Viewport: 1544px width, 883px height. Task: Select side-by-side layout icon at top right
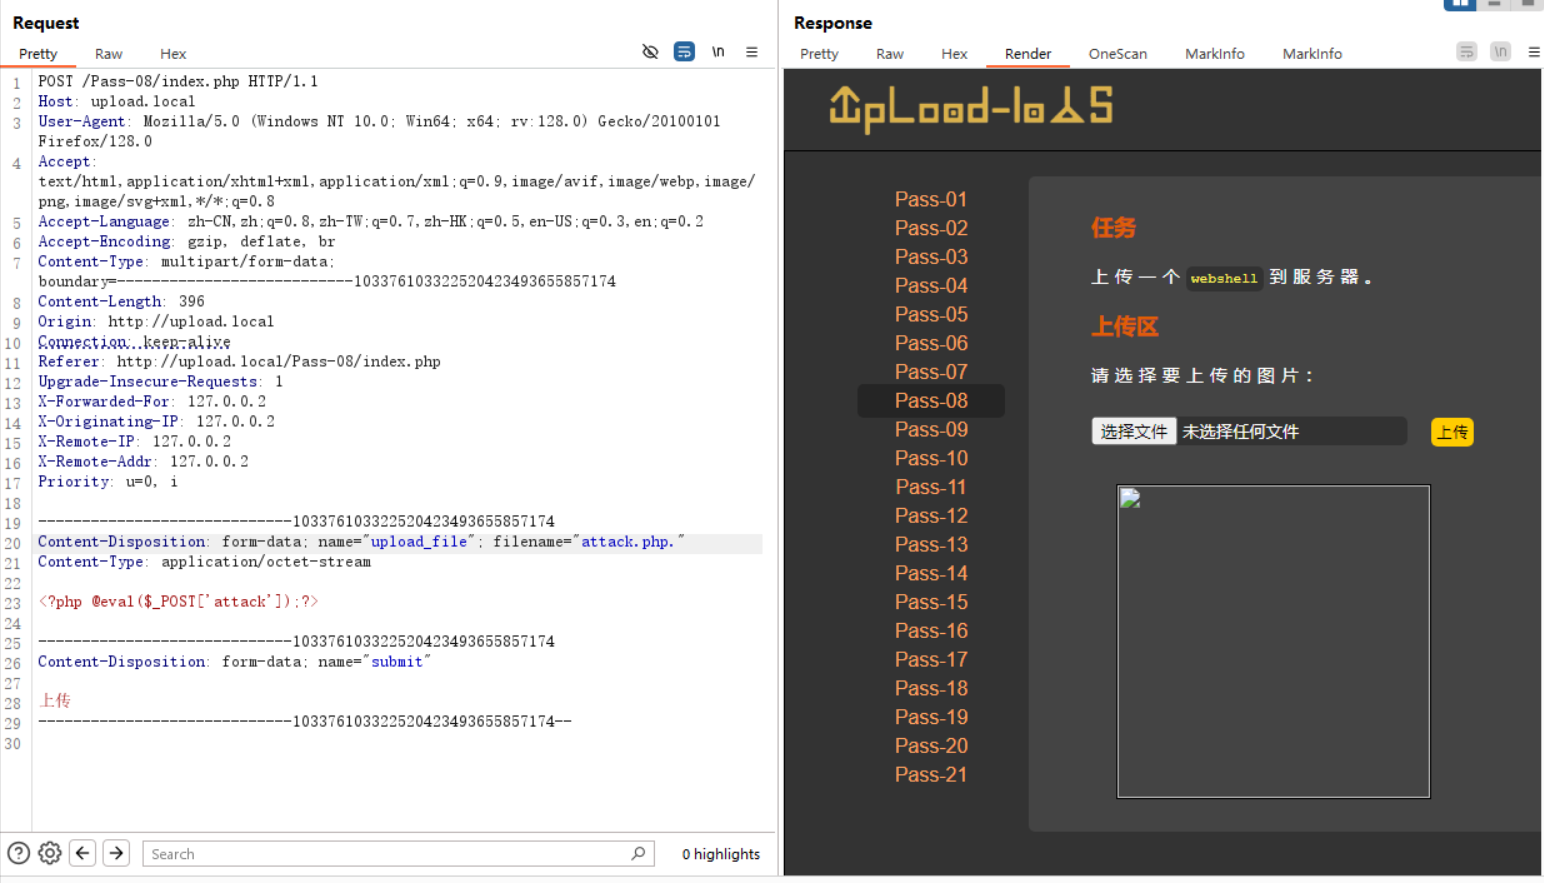(1460, 4)
